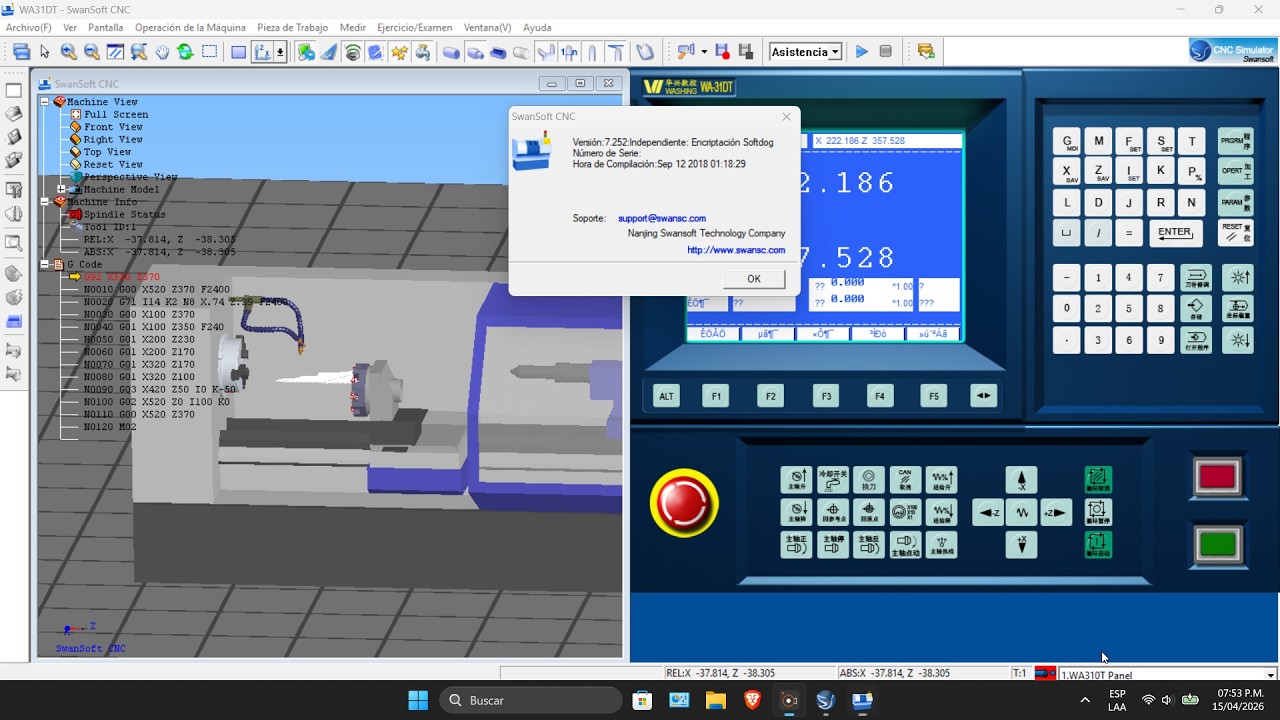The width and height of the screenshot is (1280, 720).
Task: Click the -X jog arrow key
Action: click(1021, 480)
